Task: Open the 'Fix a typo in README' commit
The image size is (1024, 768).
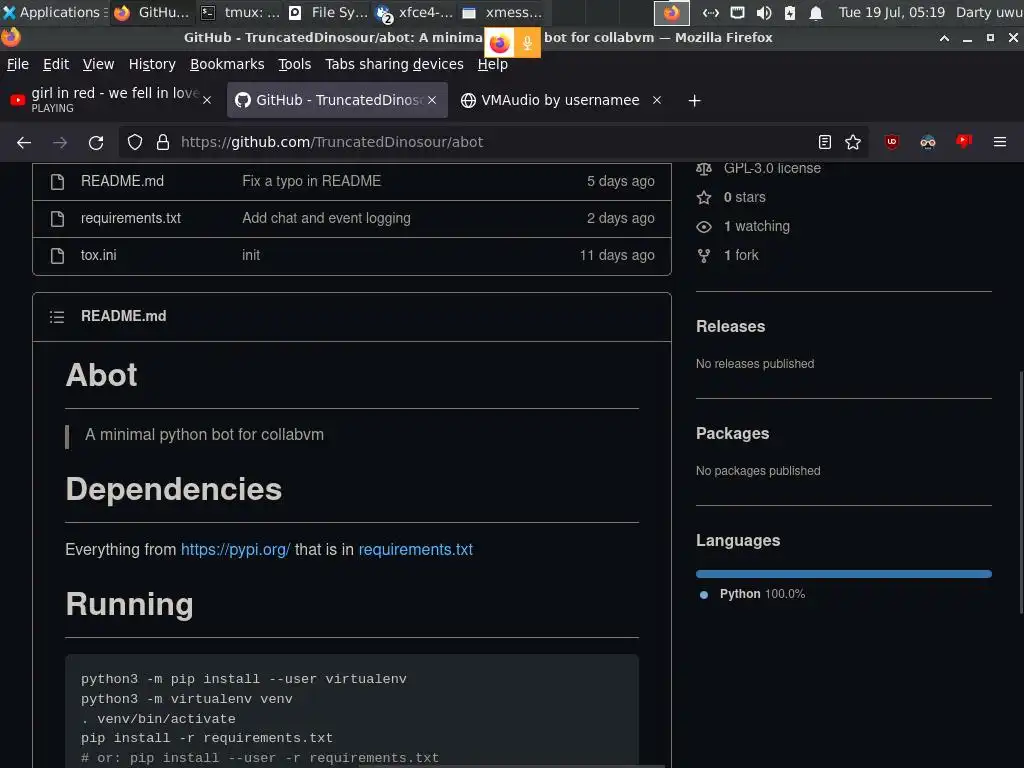Action: tap(312, 182)
